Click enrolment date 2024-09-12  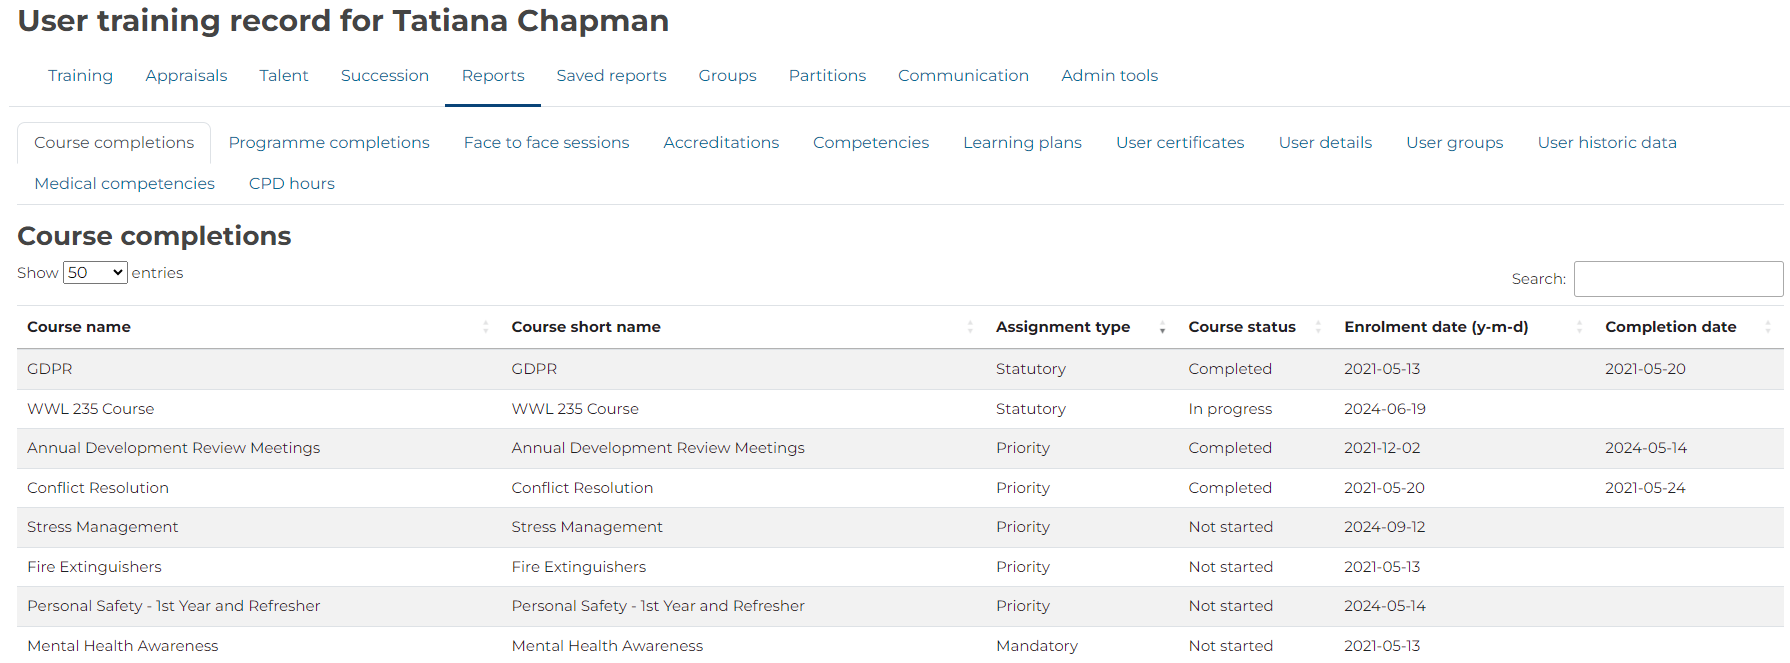[x=1385, y=527]
